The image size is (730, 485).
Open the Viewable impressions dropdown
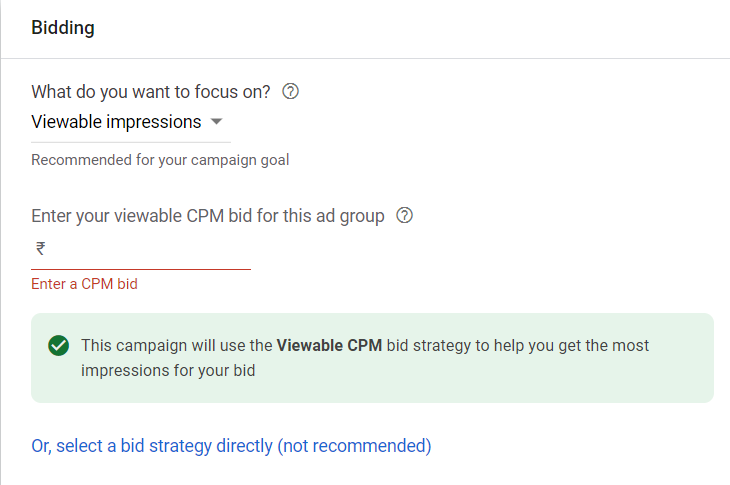(x=116, y=123)
